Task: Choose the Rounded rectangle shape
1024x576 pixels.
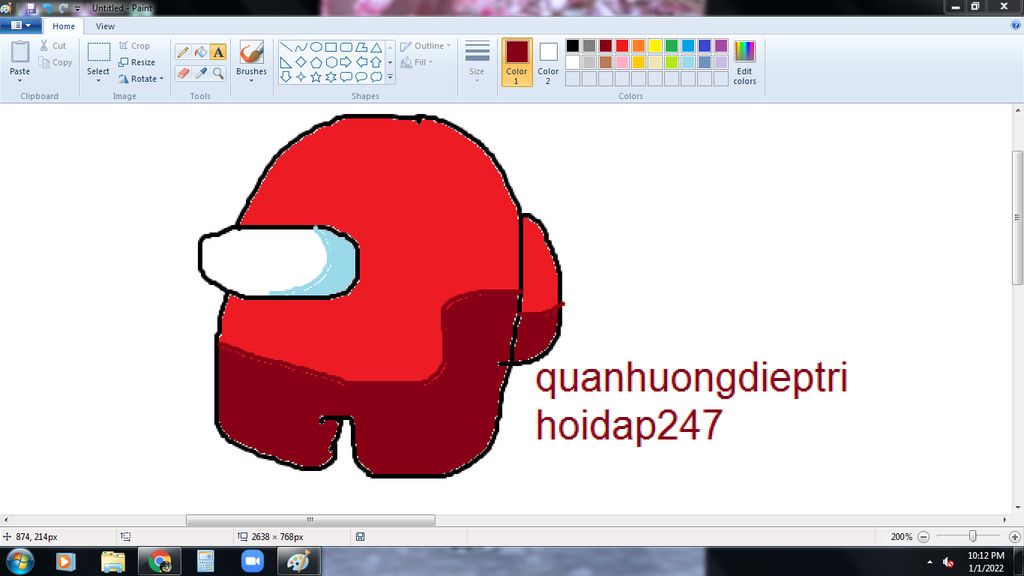Action: pyautogui.click(x=345, y=47)
